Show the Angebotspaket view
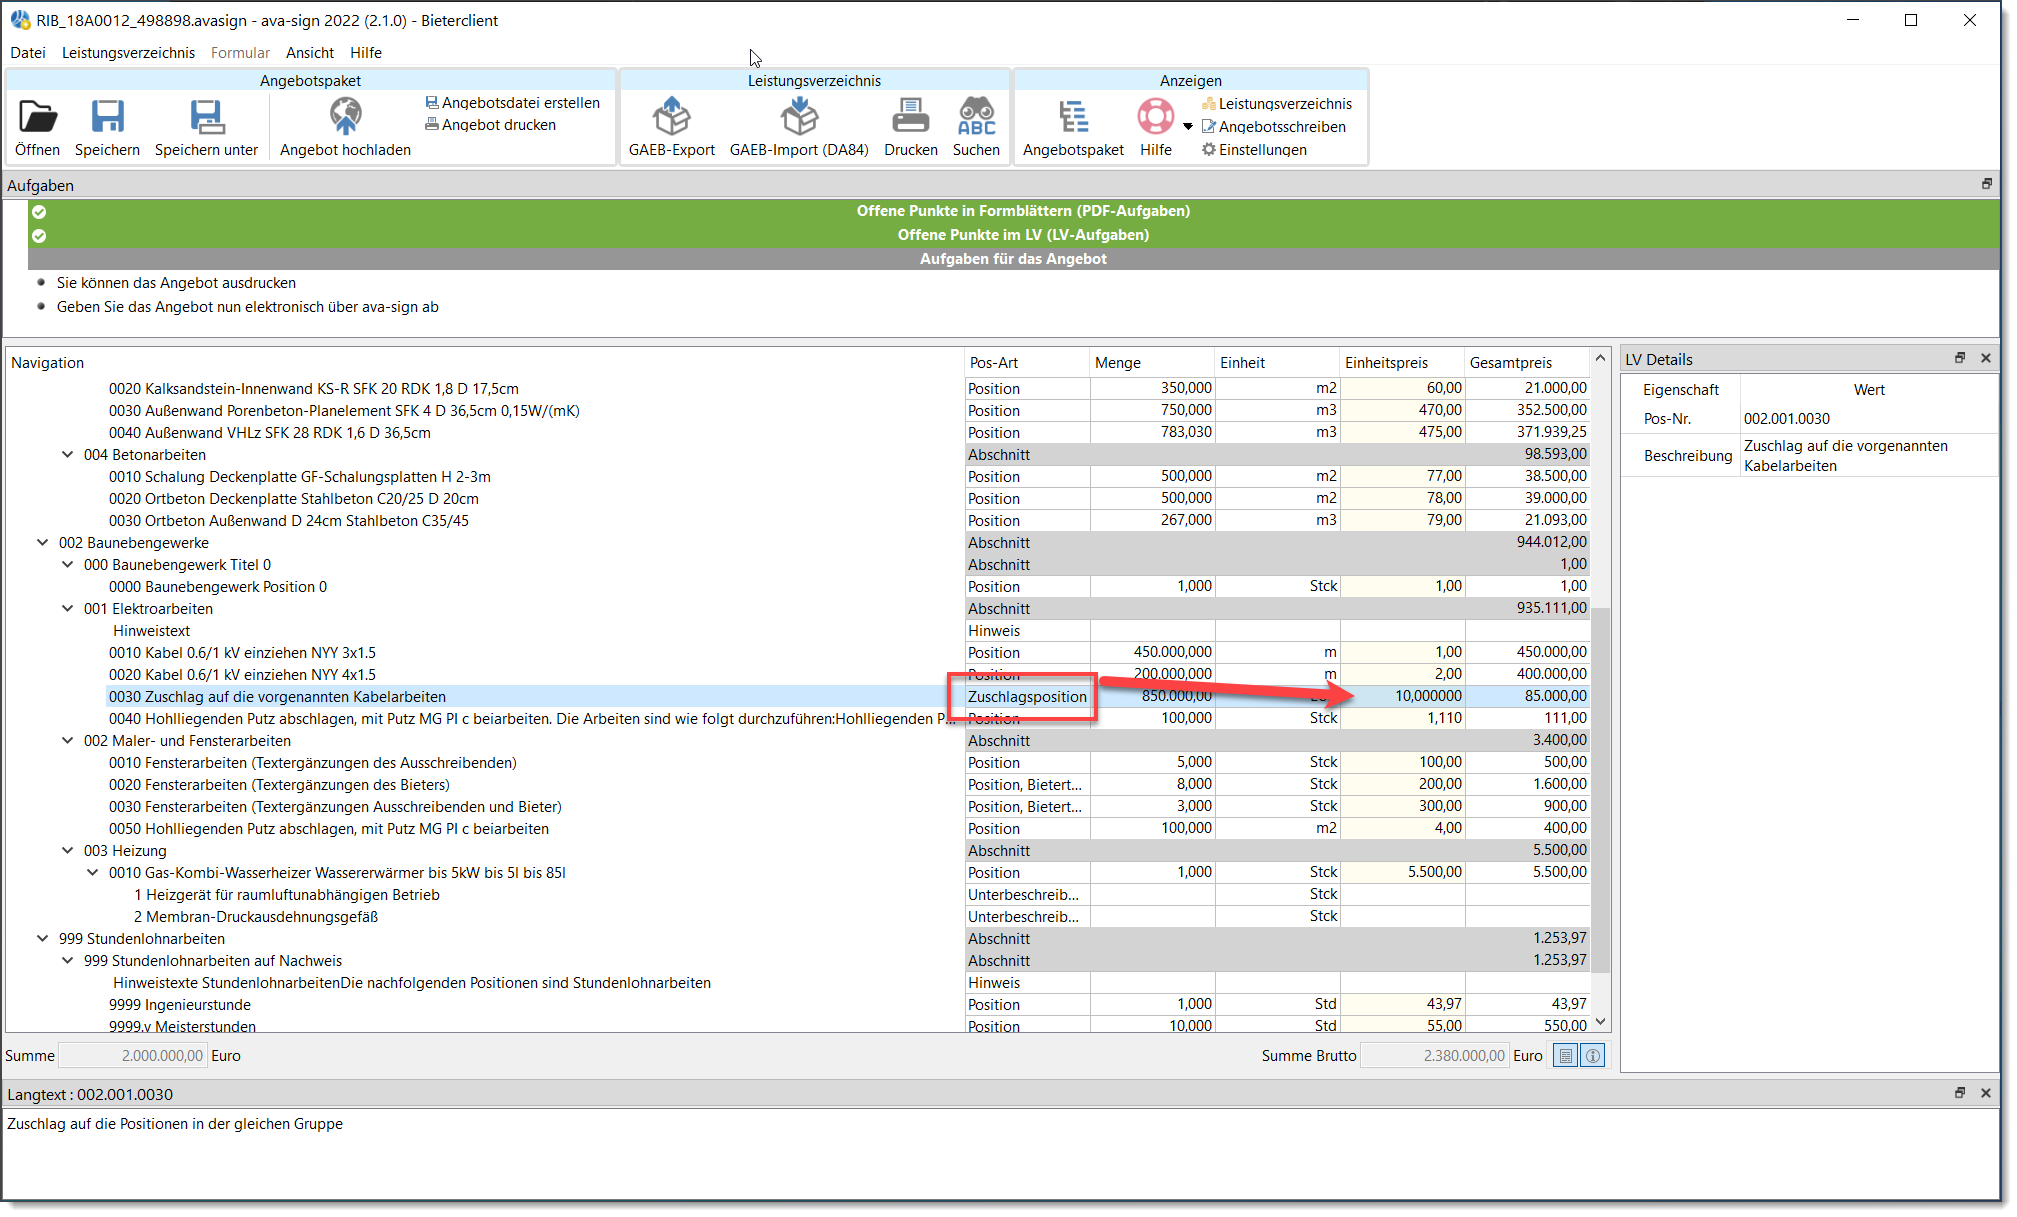Image resolution: width=2017 pixels, height=1217 pixels. pos(1073,128)
